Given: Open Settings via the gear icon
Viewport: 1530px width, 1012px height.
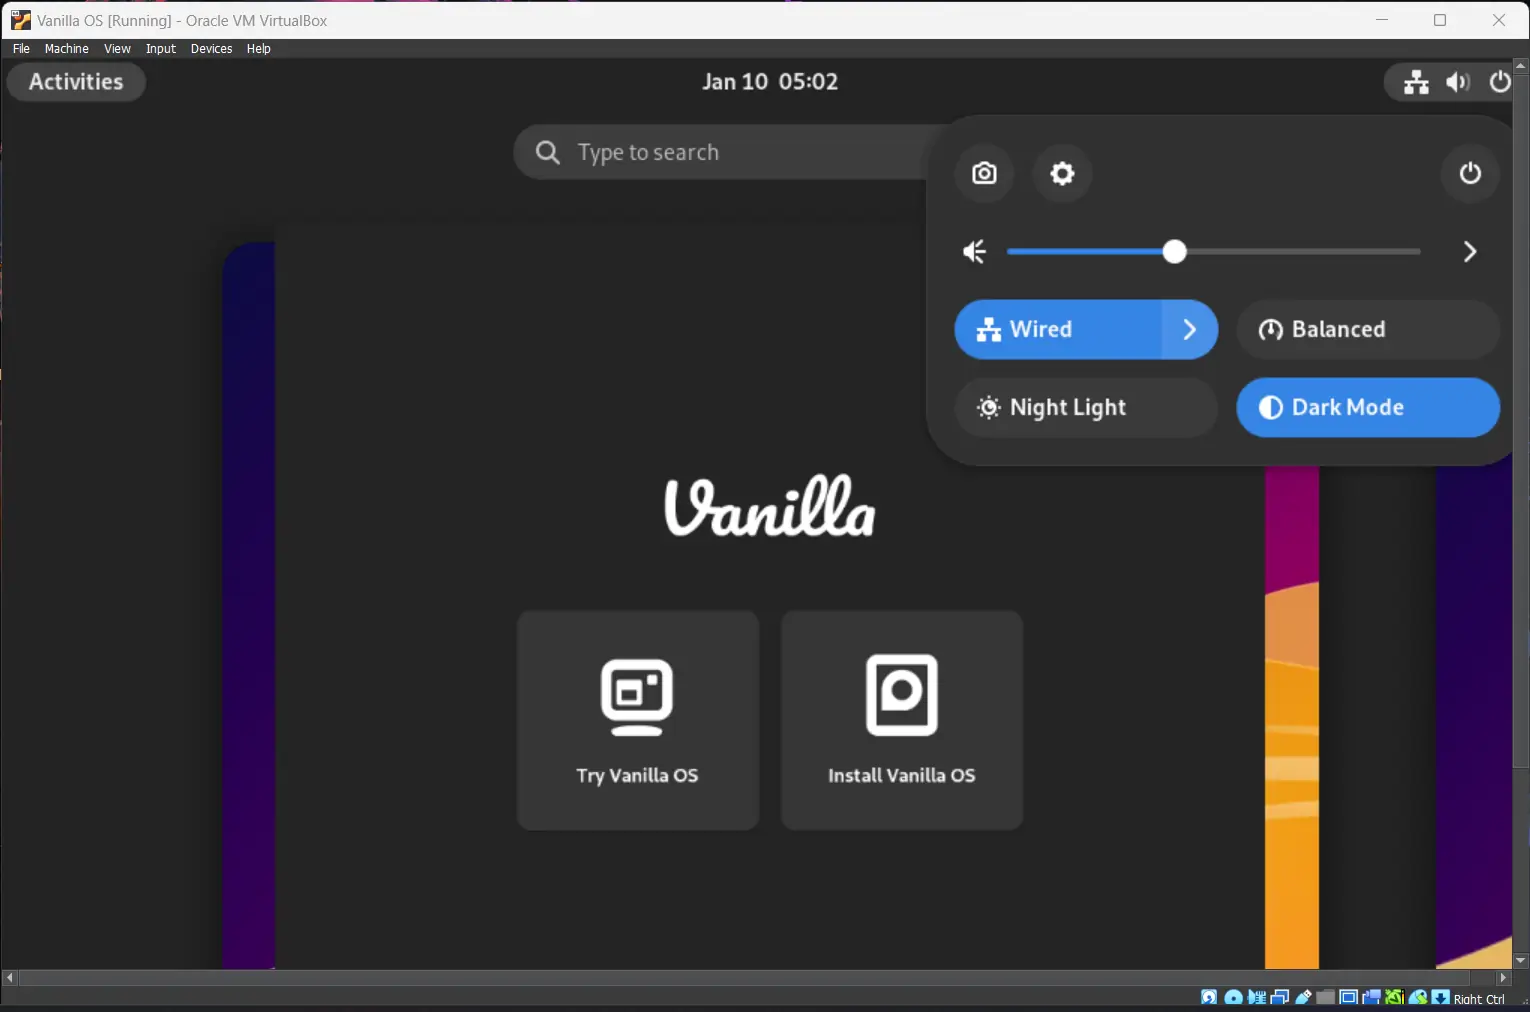Looking at the screenshot, I should point(1062,173).
